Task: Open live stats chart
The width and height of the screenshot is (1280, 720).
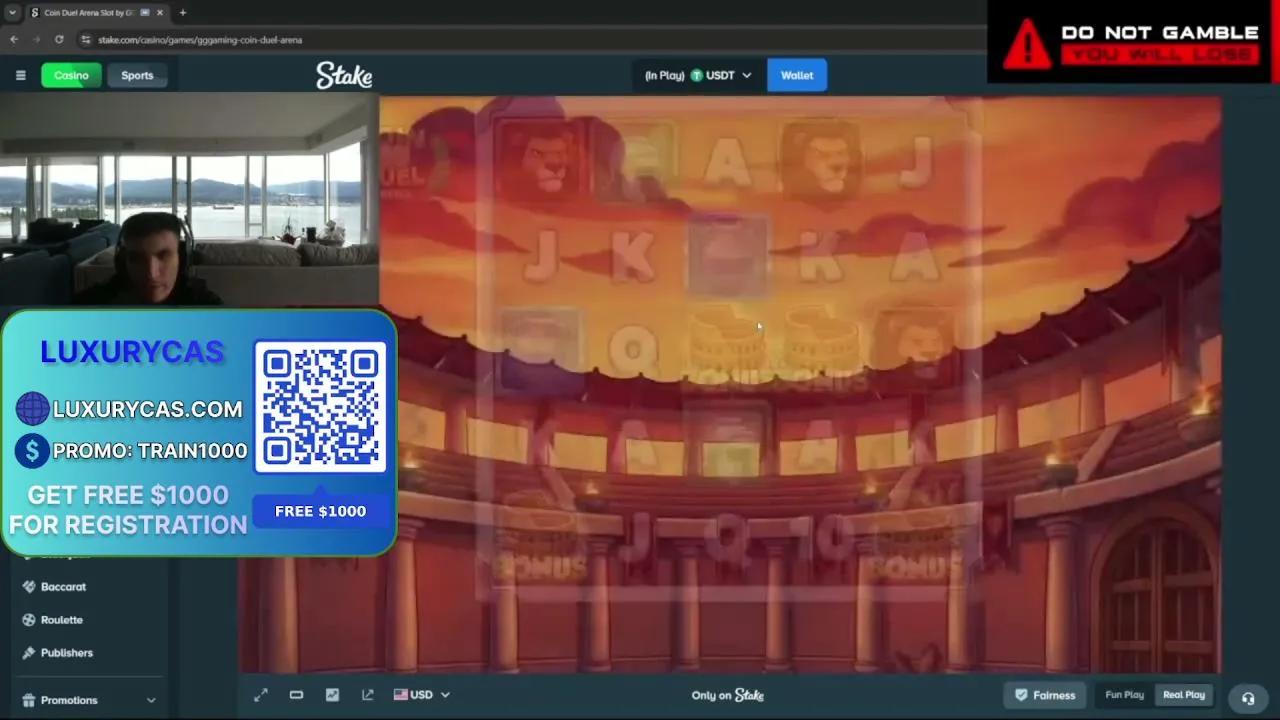Action: pyautogui.click(x=332, y=695)
